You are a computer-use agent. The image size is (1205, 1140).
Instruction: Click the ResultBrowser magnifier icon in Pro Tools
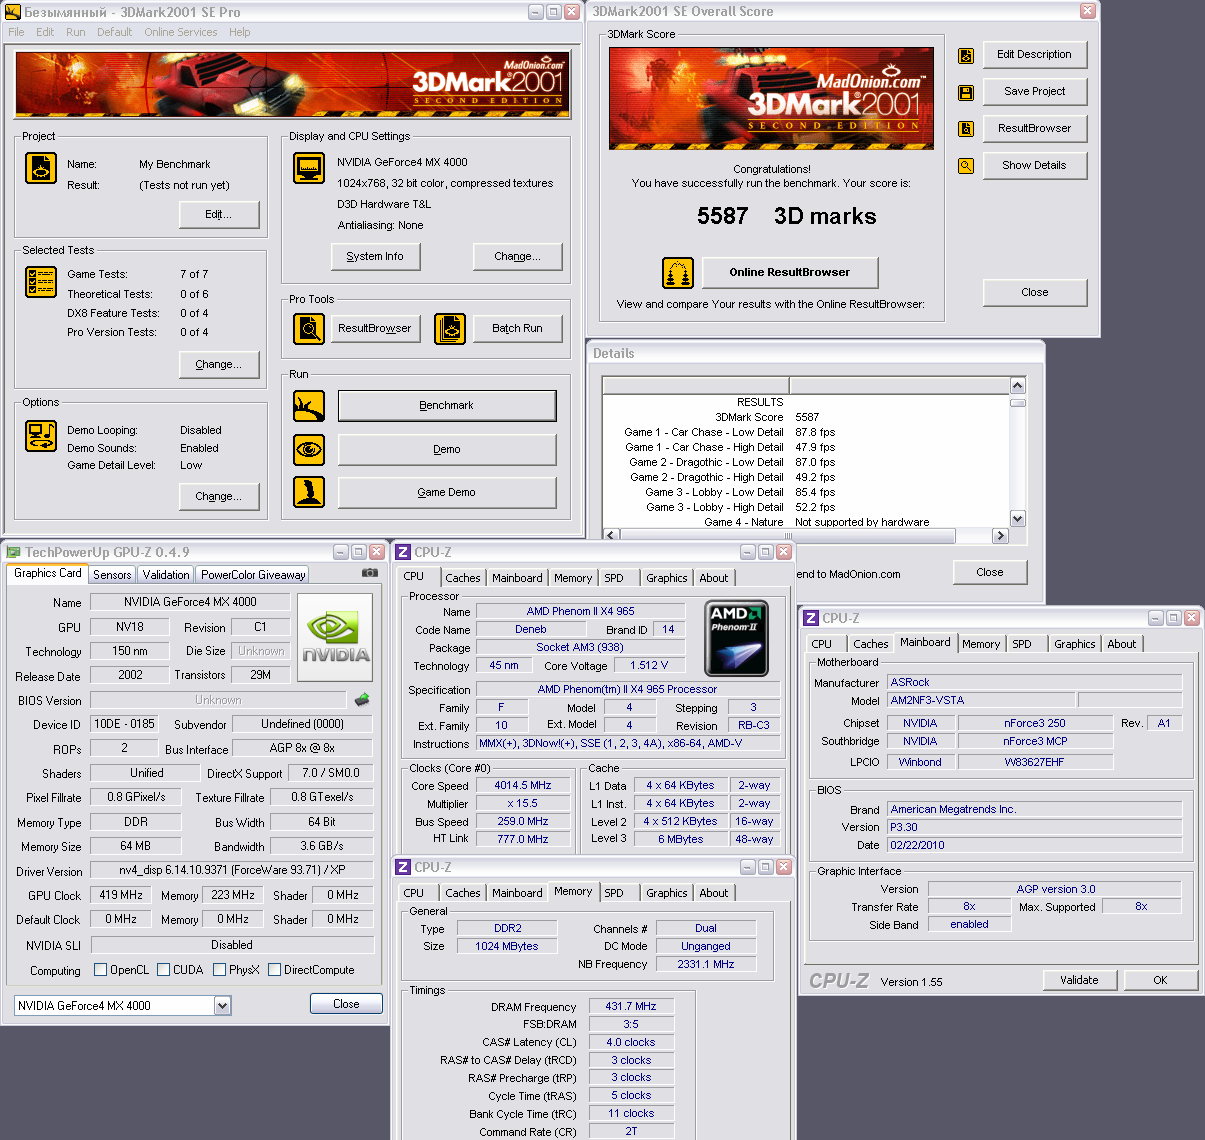pyautogui.click(x=309, y=328)
